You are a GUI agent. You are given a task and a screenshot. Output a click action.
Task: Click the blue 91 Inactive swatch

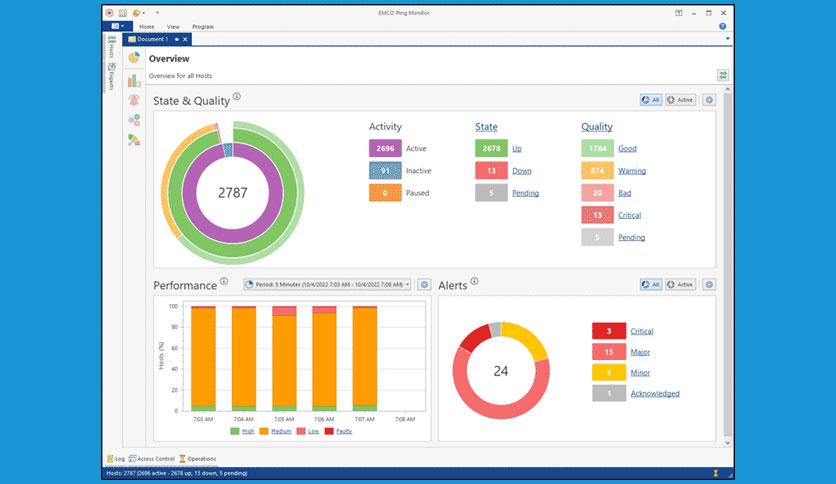click(385, 171)
